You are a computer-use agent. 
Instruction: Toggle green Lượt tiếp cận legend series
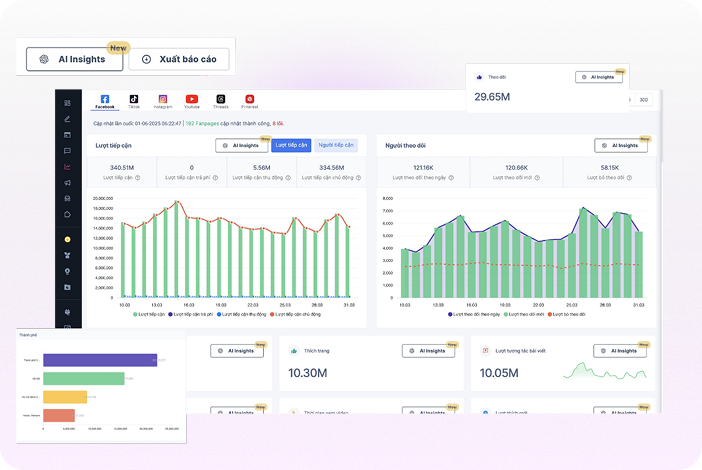pyautogui.click(x=149, y=314)
